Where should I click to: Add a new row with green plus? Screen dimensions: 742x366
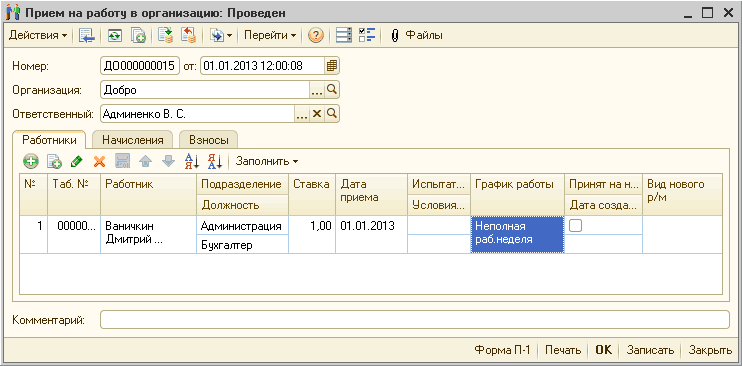31,161
